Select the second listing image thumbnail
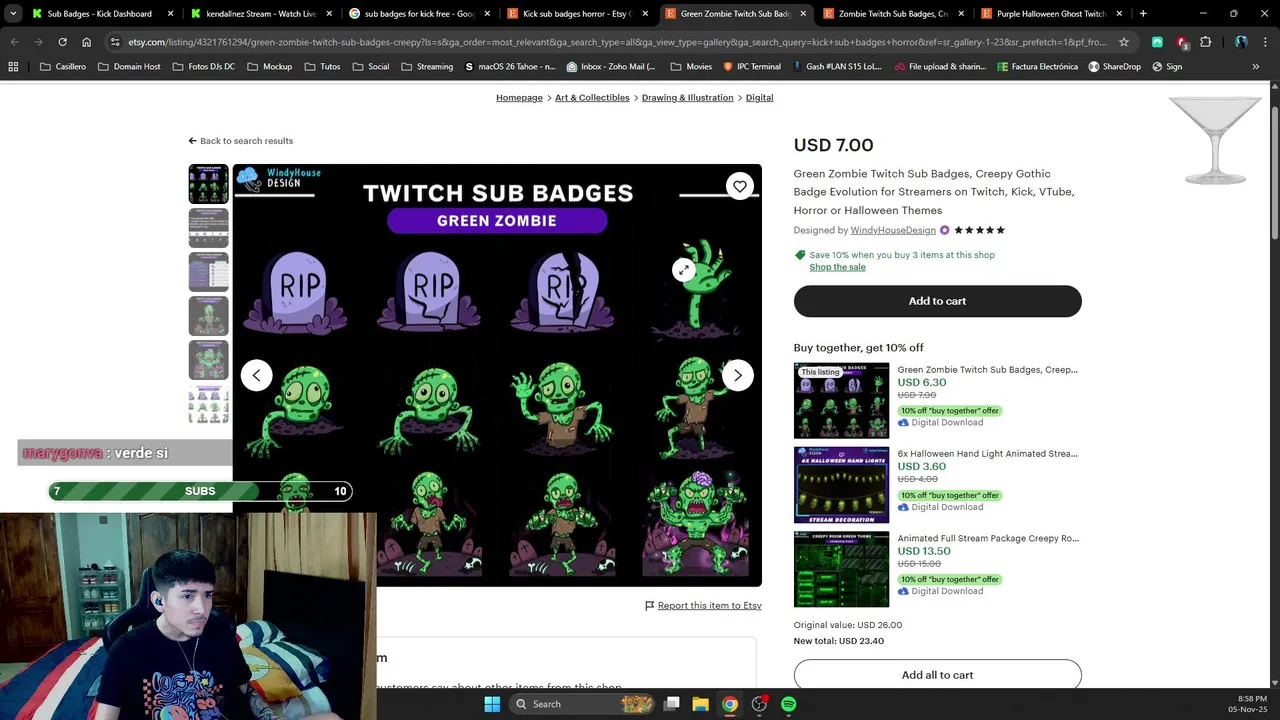 209,228
